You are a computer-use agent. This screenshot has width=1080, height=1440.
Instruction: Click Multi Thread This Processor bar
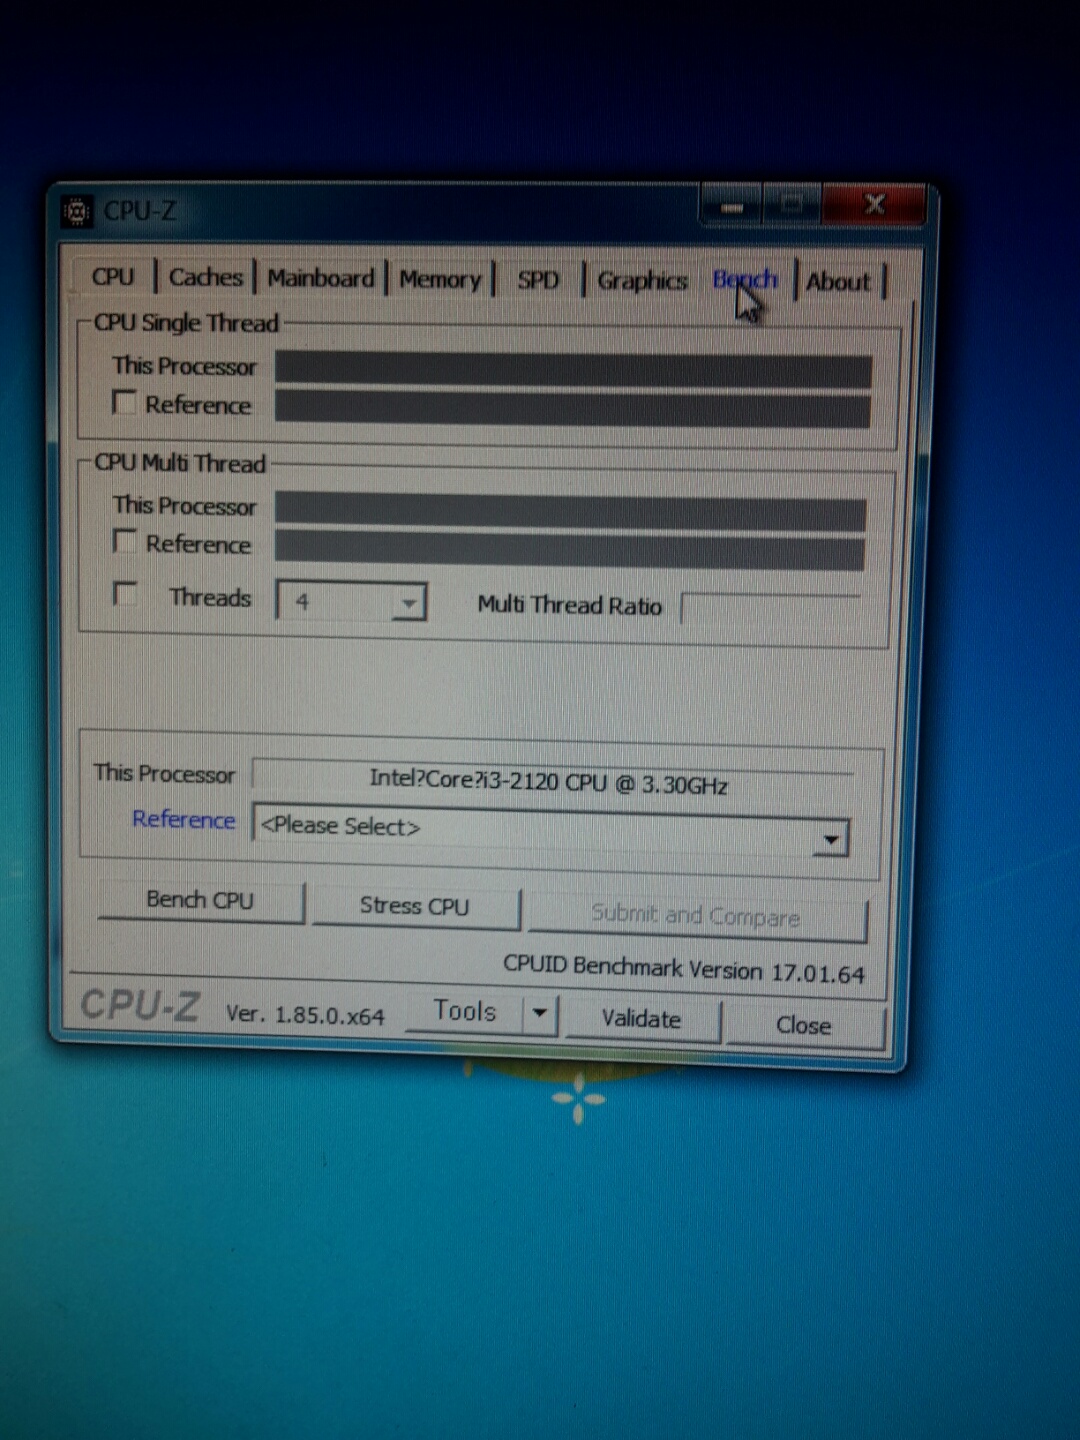[570, 510]
